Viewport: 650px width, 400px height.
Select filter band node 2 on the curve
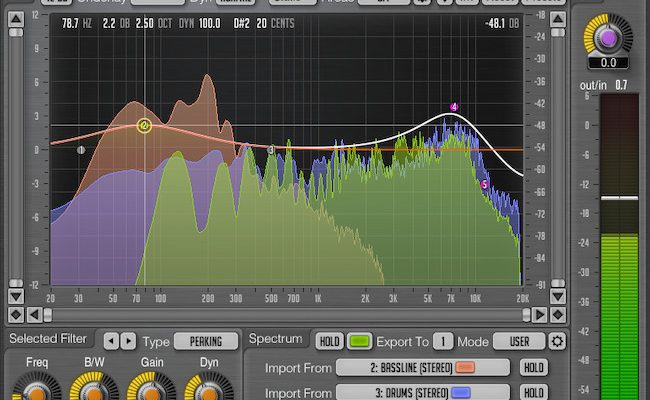click(144, 126)
